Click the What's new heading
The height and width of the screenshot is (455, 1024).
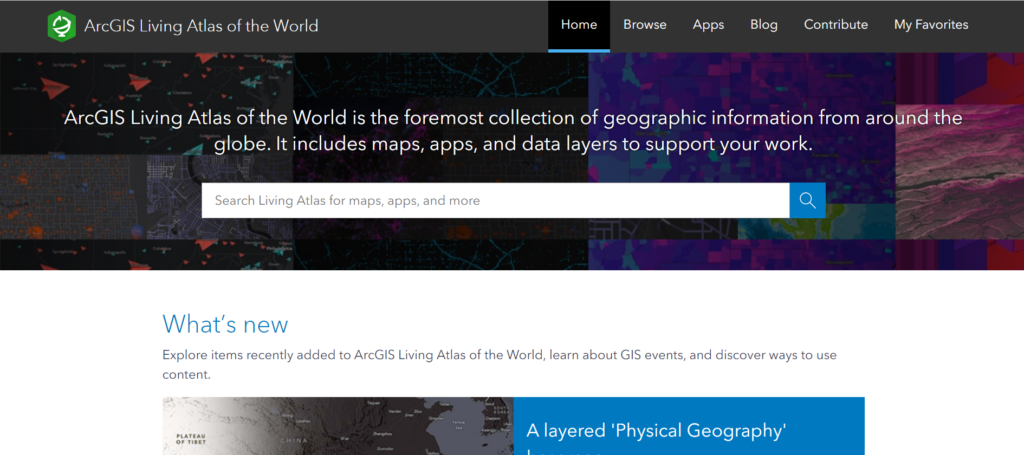click(x=225, y=324)
